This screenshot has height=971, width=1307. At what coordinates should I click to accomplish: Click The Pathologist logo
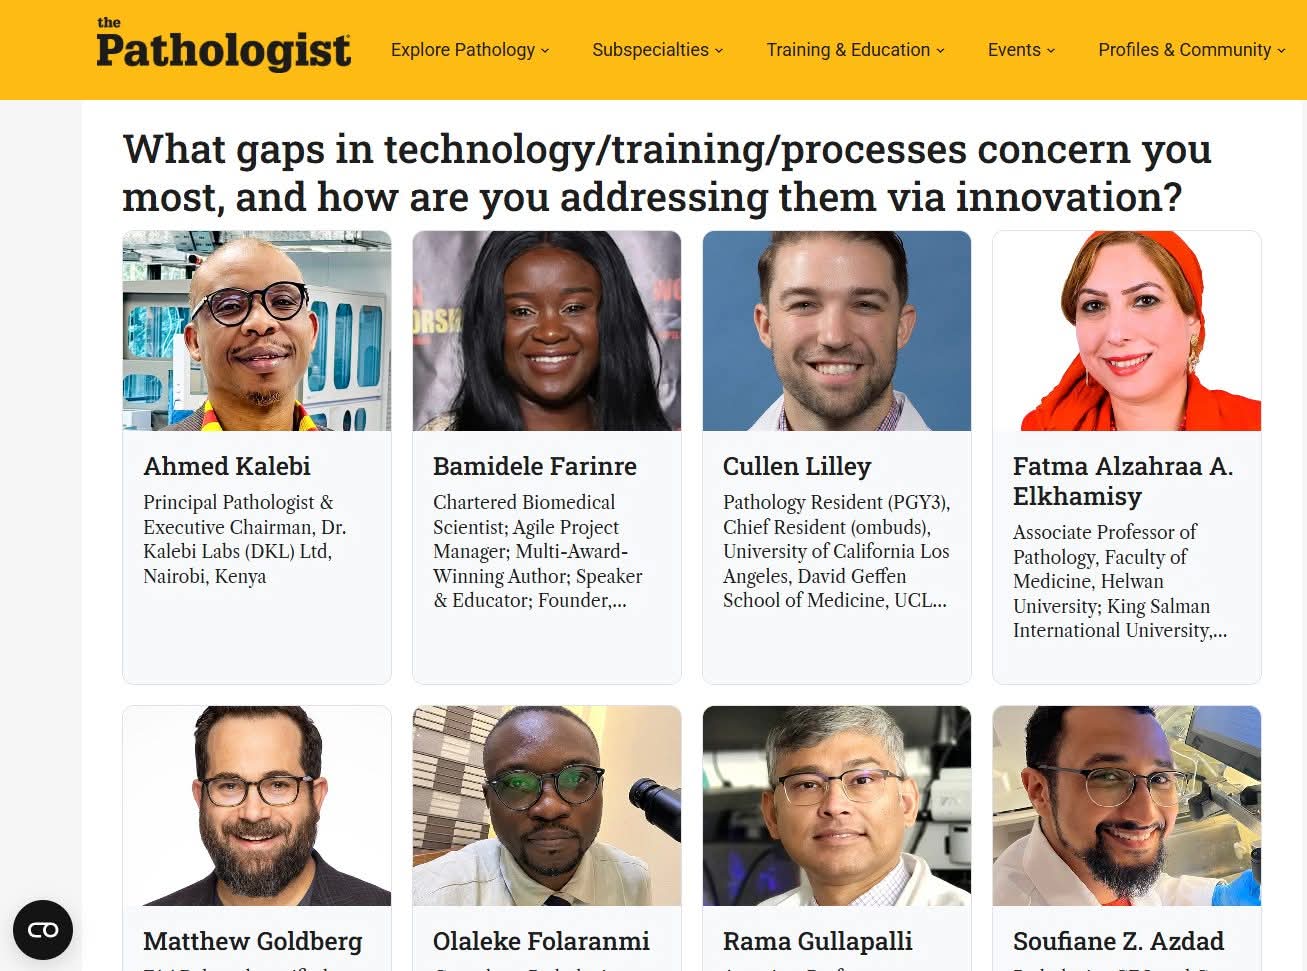tap(223, 46)
